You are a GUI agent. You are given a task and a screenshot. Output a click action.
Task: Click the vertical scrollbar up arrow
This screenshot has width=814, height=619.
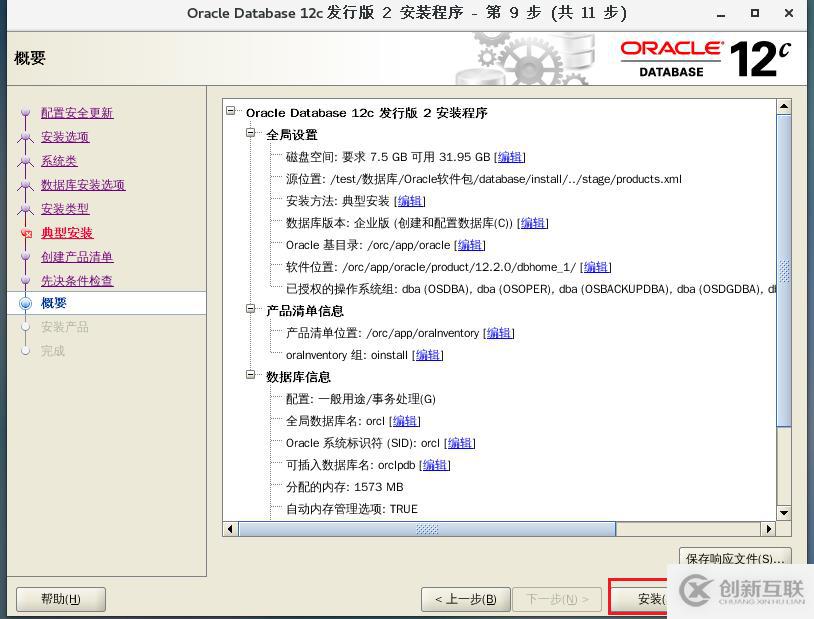point(784,106)
